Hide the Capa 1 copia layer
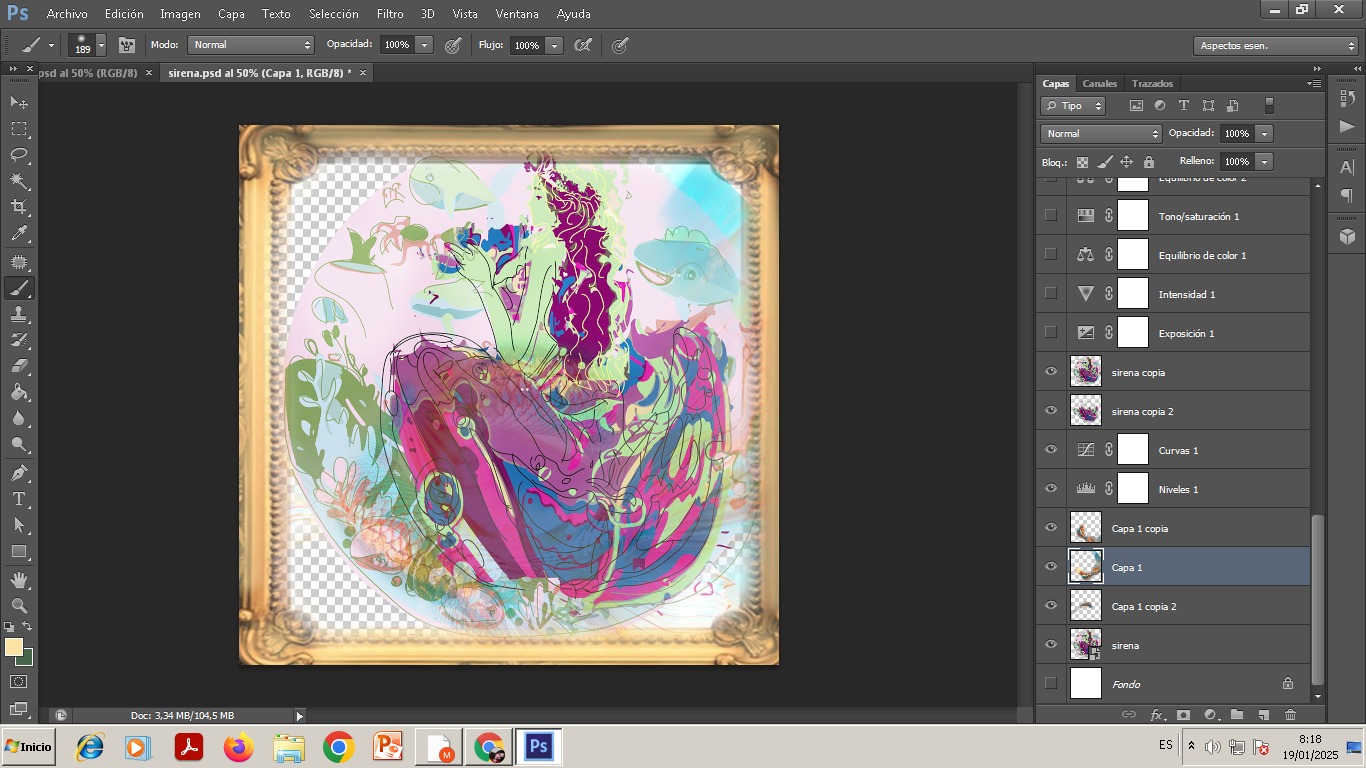 tap(1050, 528)
